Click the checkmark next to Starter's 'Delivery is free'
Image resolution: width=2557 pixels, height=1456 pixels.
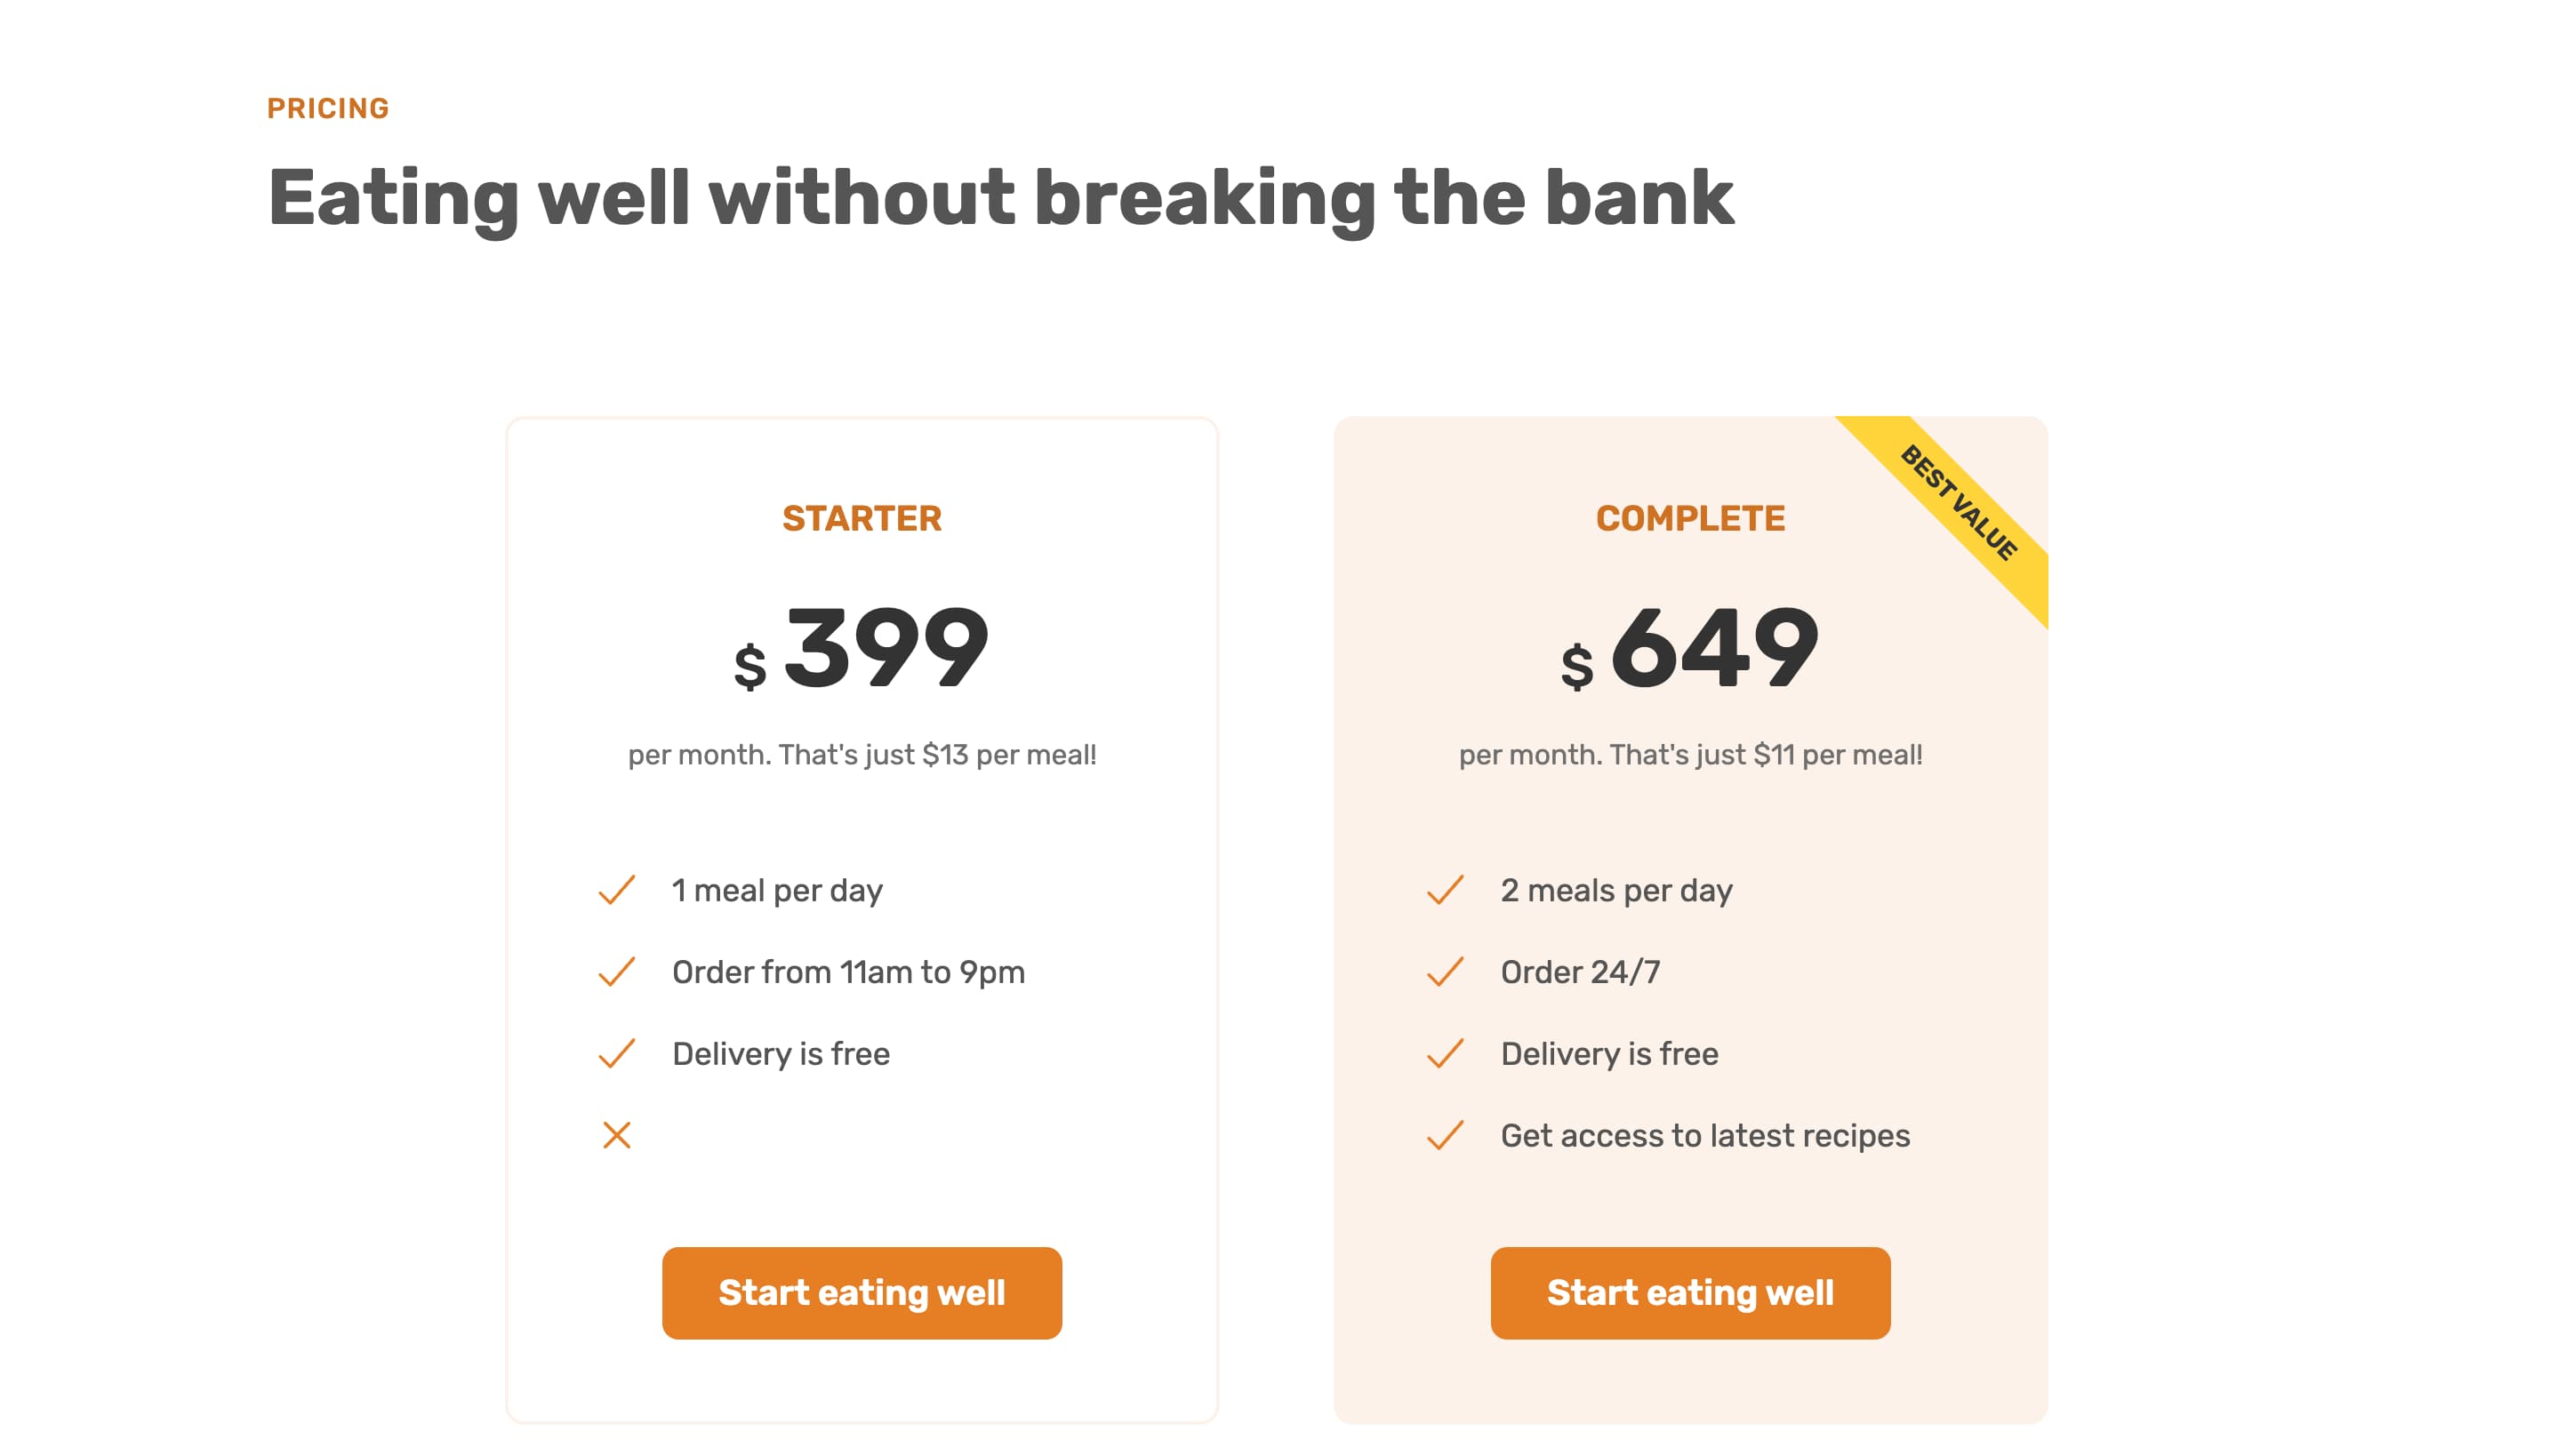tap(616, 1053)
